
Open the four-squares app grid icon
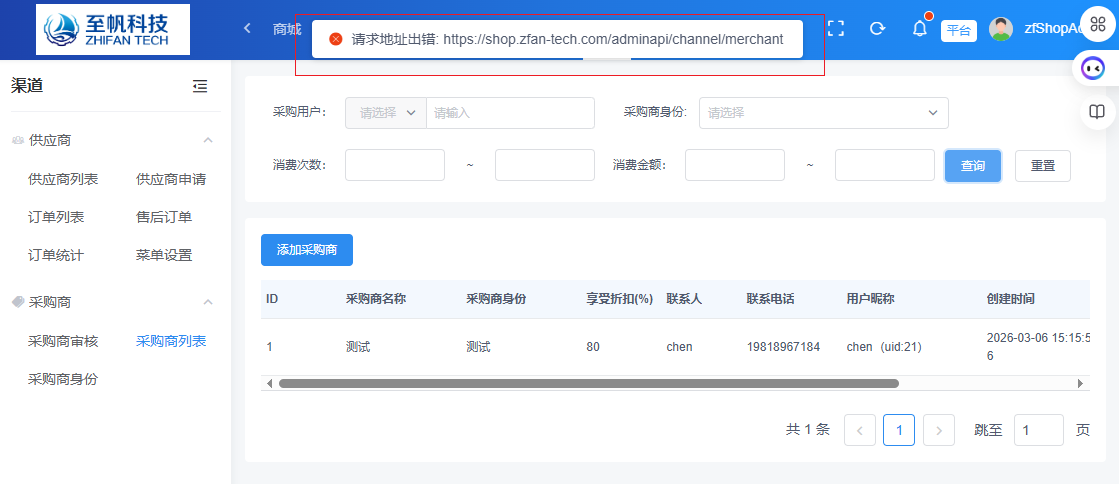pyautogui.click(x=1097, y=26)
